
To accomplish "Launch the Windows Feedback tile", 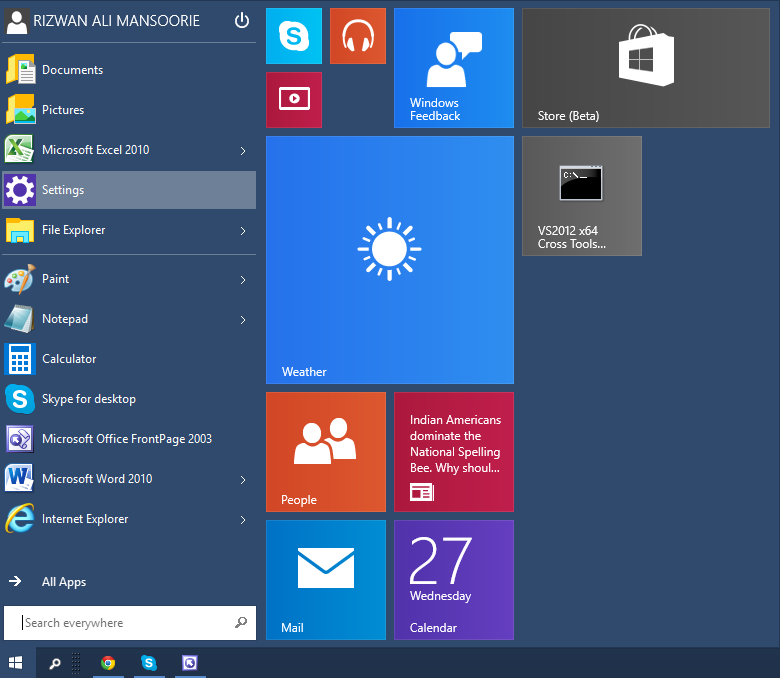I will 454,68.
